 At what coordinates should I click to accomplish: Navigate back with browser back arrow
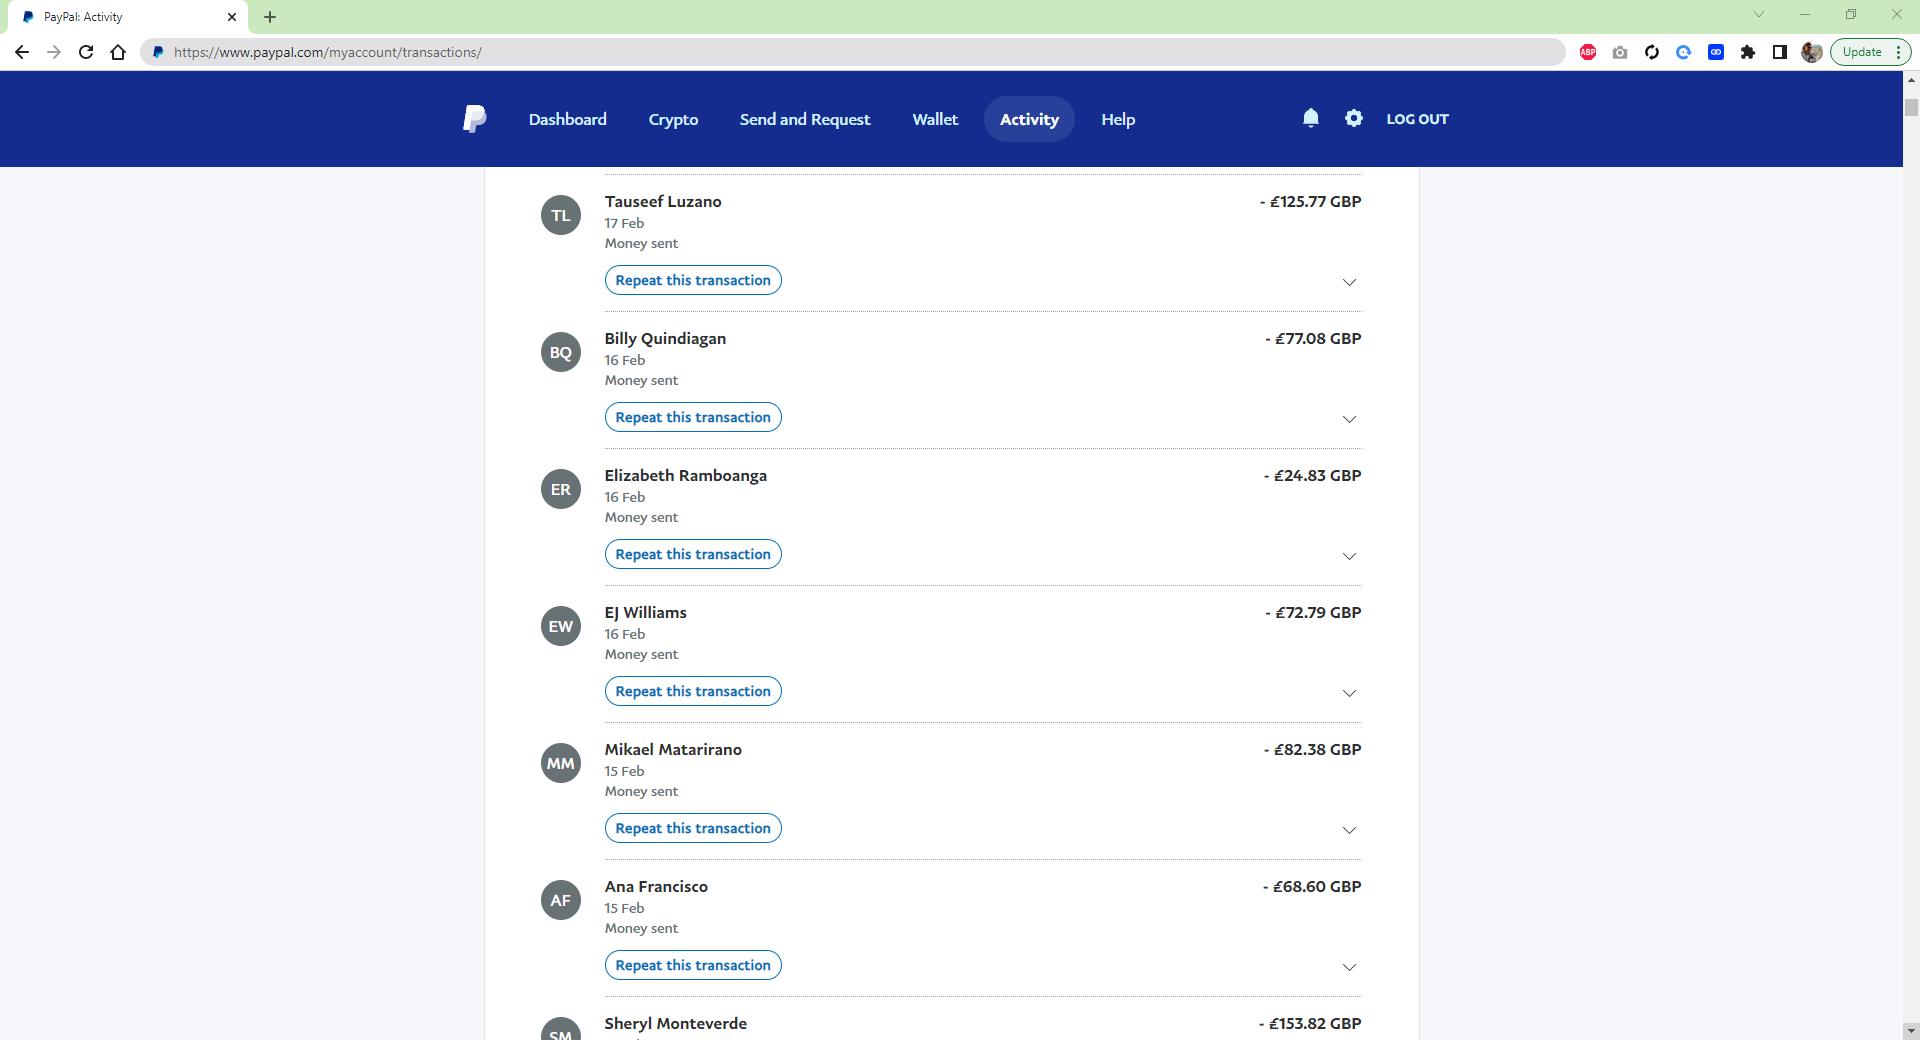[22, 52]
